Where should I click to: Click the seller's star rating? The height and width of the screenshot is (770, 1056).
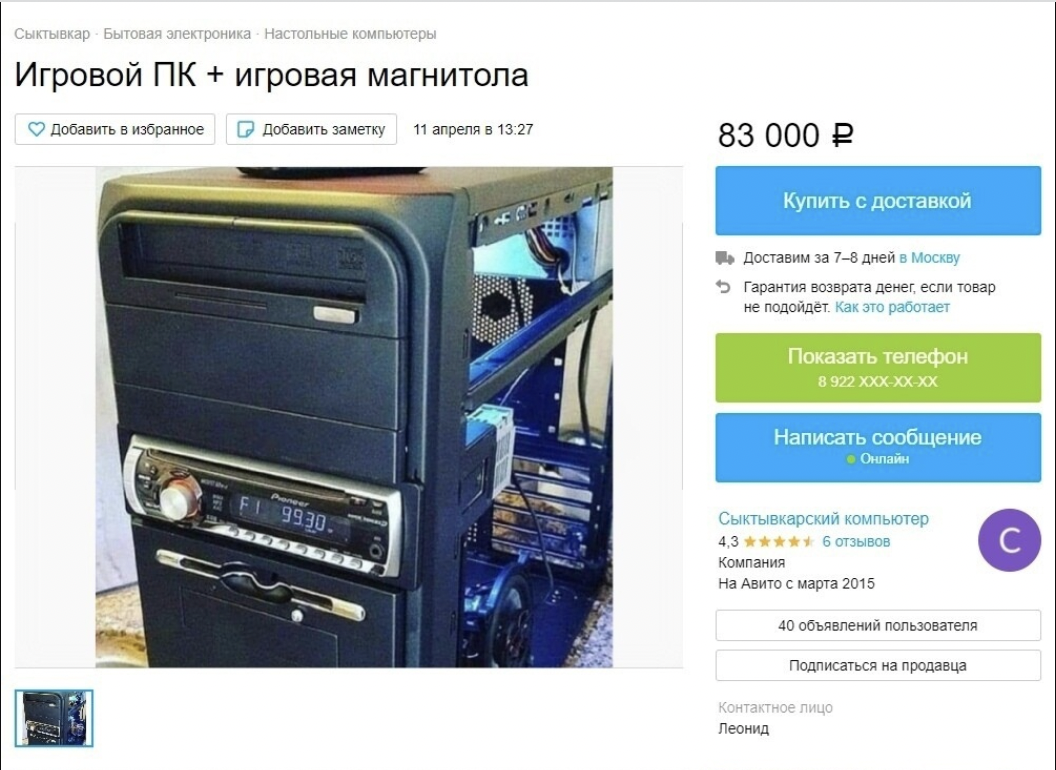pos(779,542)
